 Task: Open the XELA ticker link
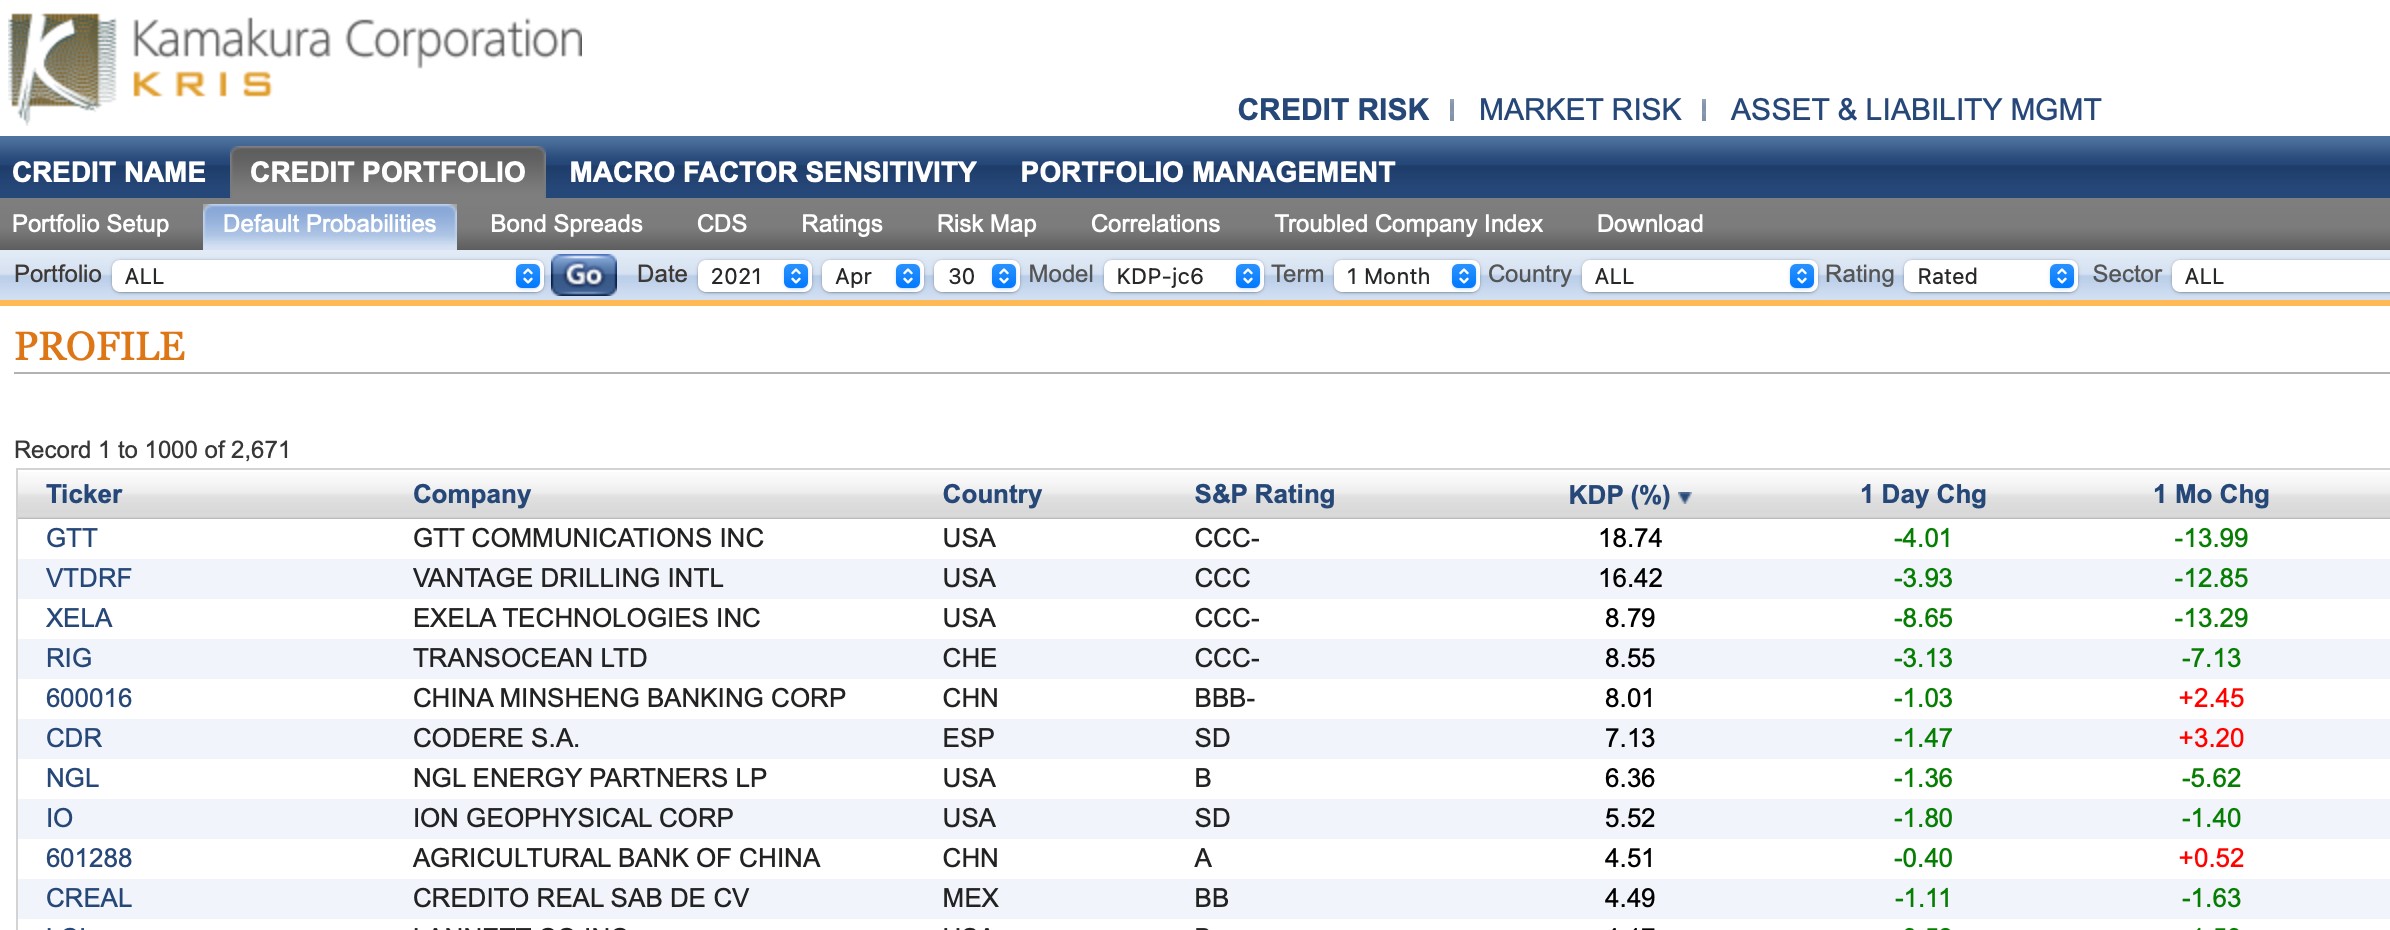click(x=79, y=618)
